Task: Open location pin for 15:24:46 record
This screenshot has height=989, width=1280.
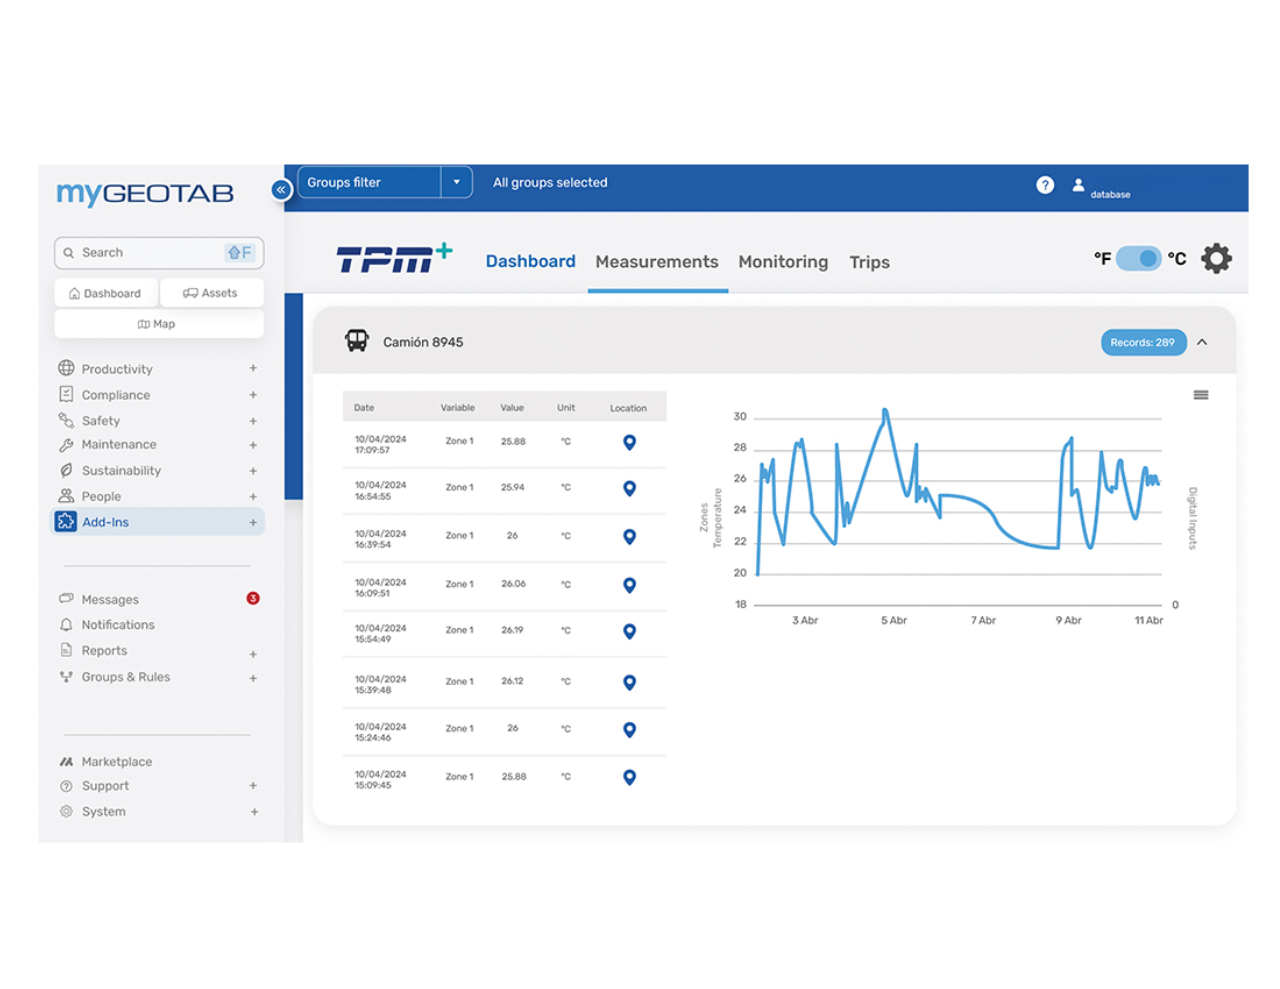Action: pos(629,730)
